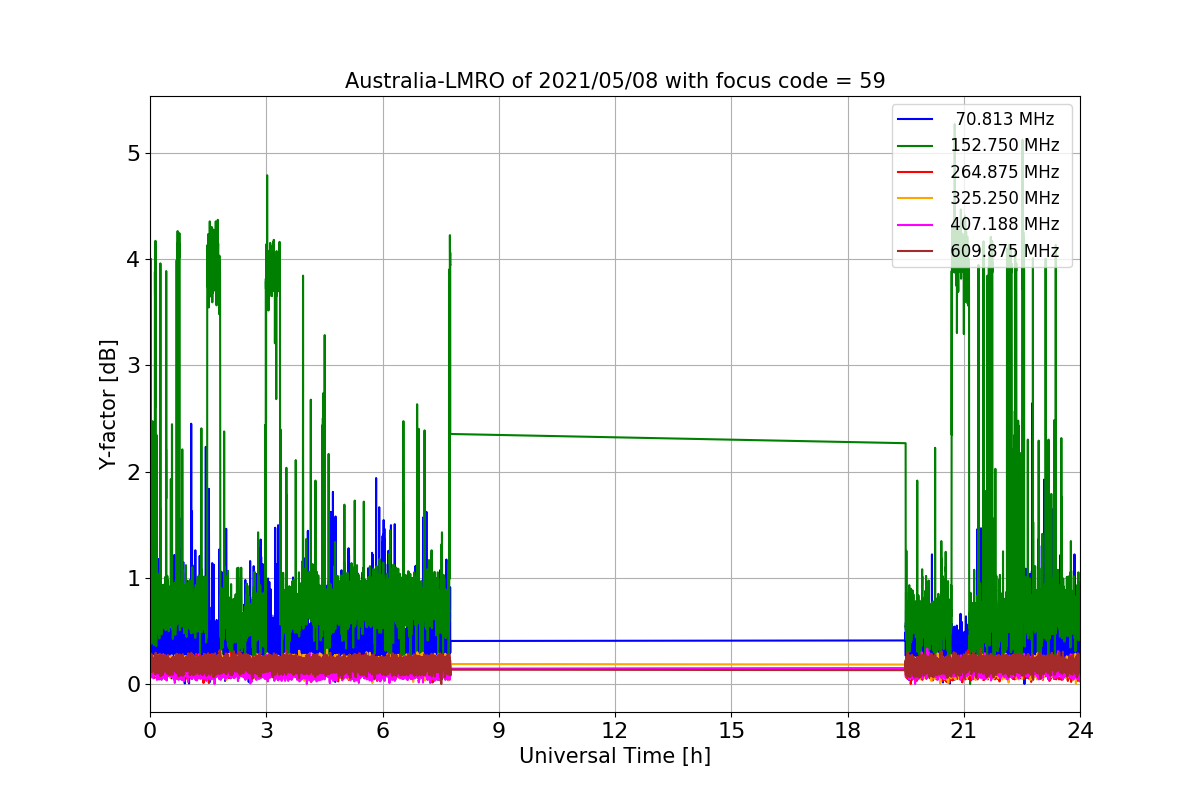Image resolution: width=1200 pixels, height=800 pixels.
Task: Click the red legend line for 264.875 MHz
Action: (x=915, y=171)
